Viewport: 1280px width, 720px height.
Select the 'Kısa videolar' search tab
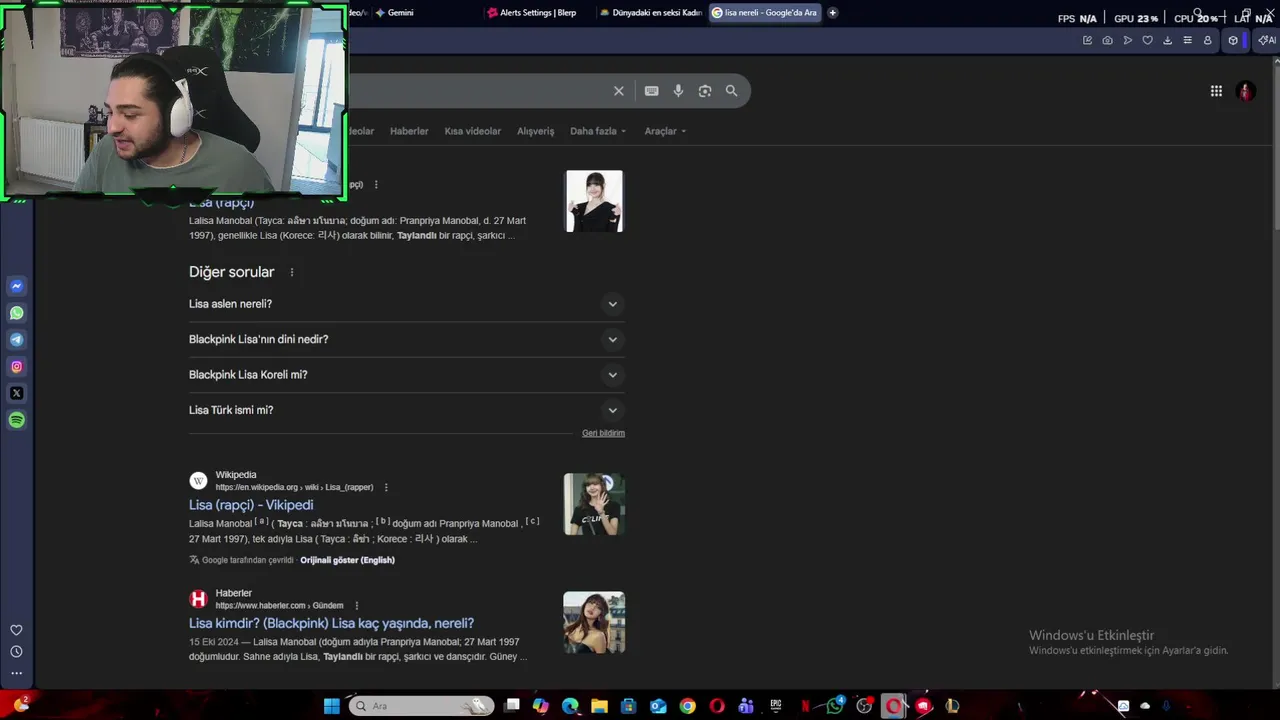pyautogui.click(x=473, y=131)
